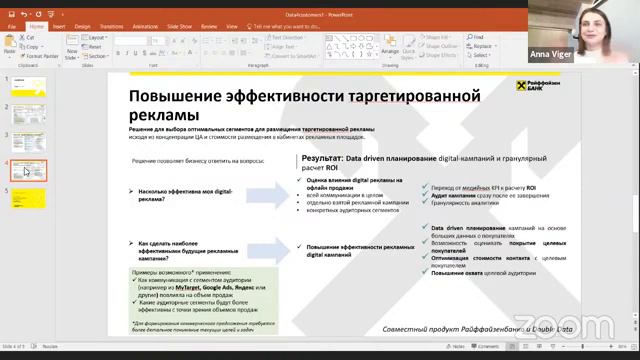Open the Transitions tab

(111, 27)
